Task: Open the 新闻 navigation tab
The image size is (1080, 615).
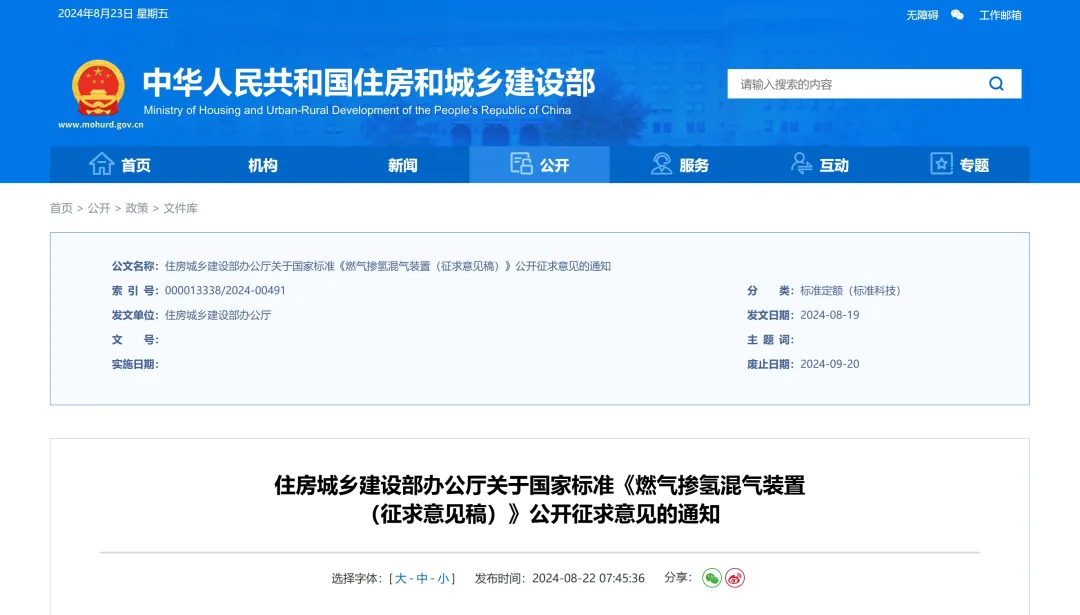Action: 402,165
